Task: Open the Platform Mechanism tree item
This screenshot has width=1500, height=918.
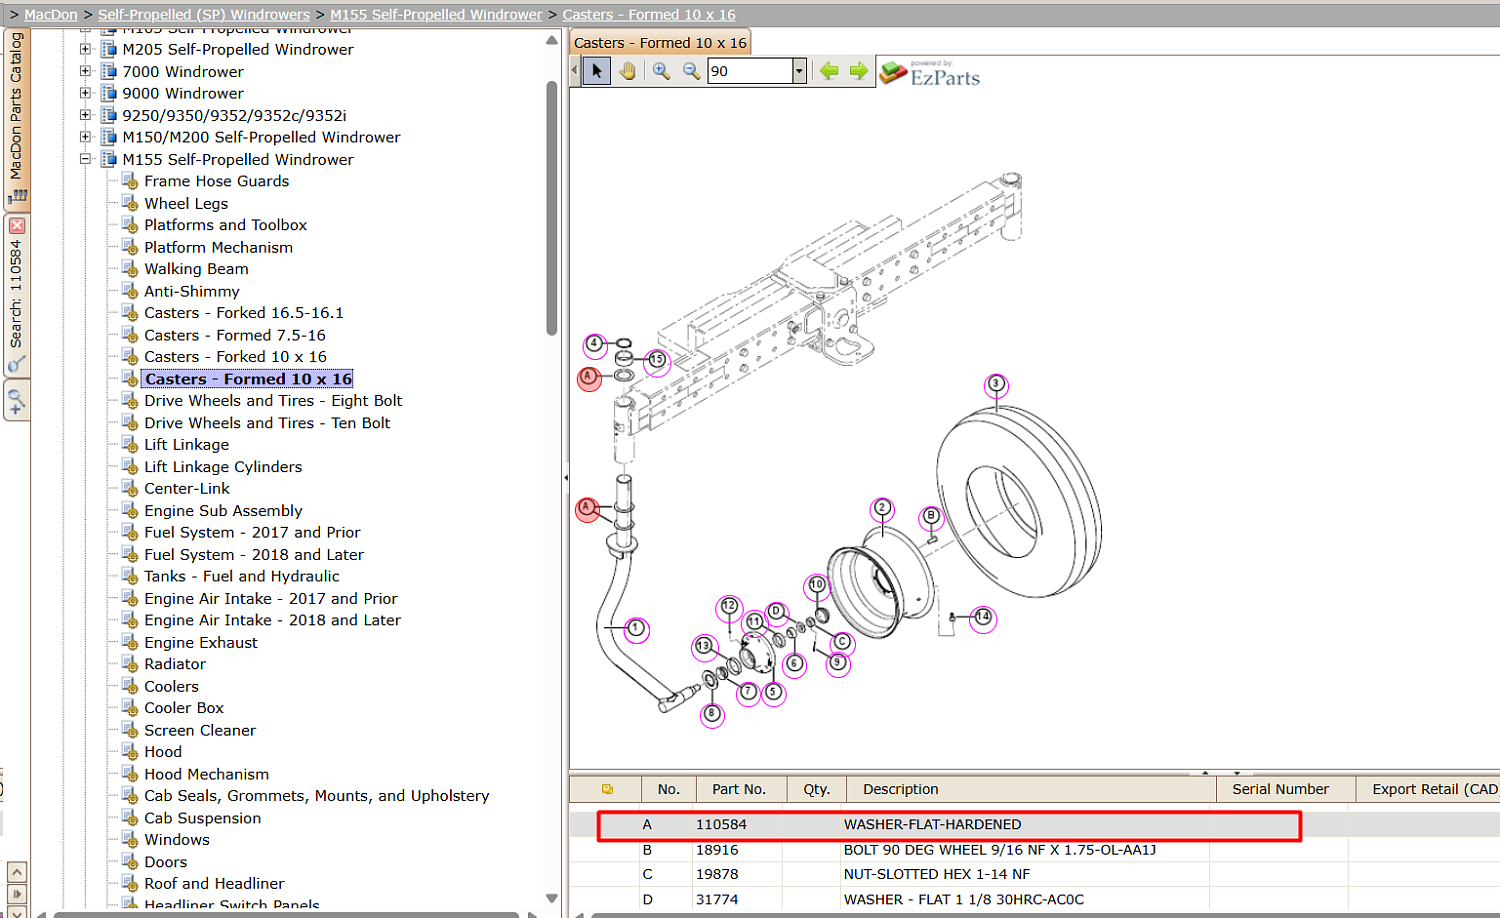Action: point(219,247)
